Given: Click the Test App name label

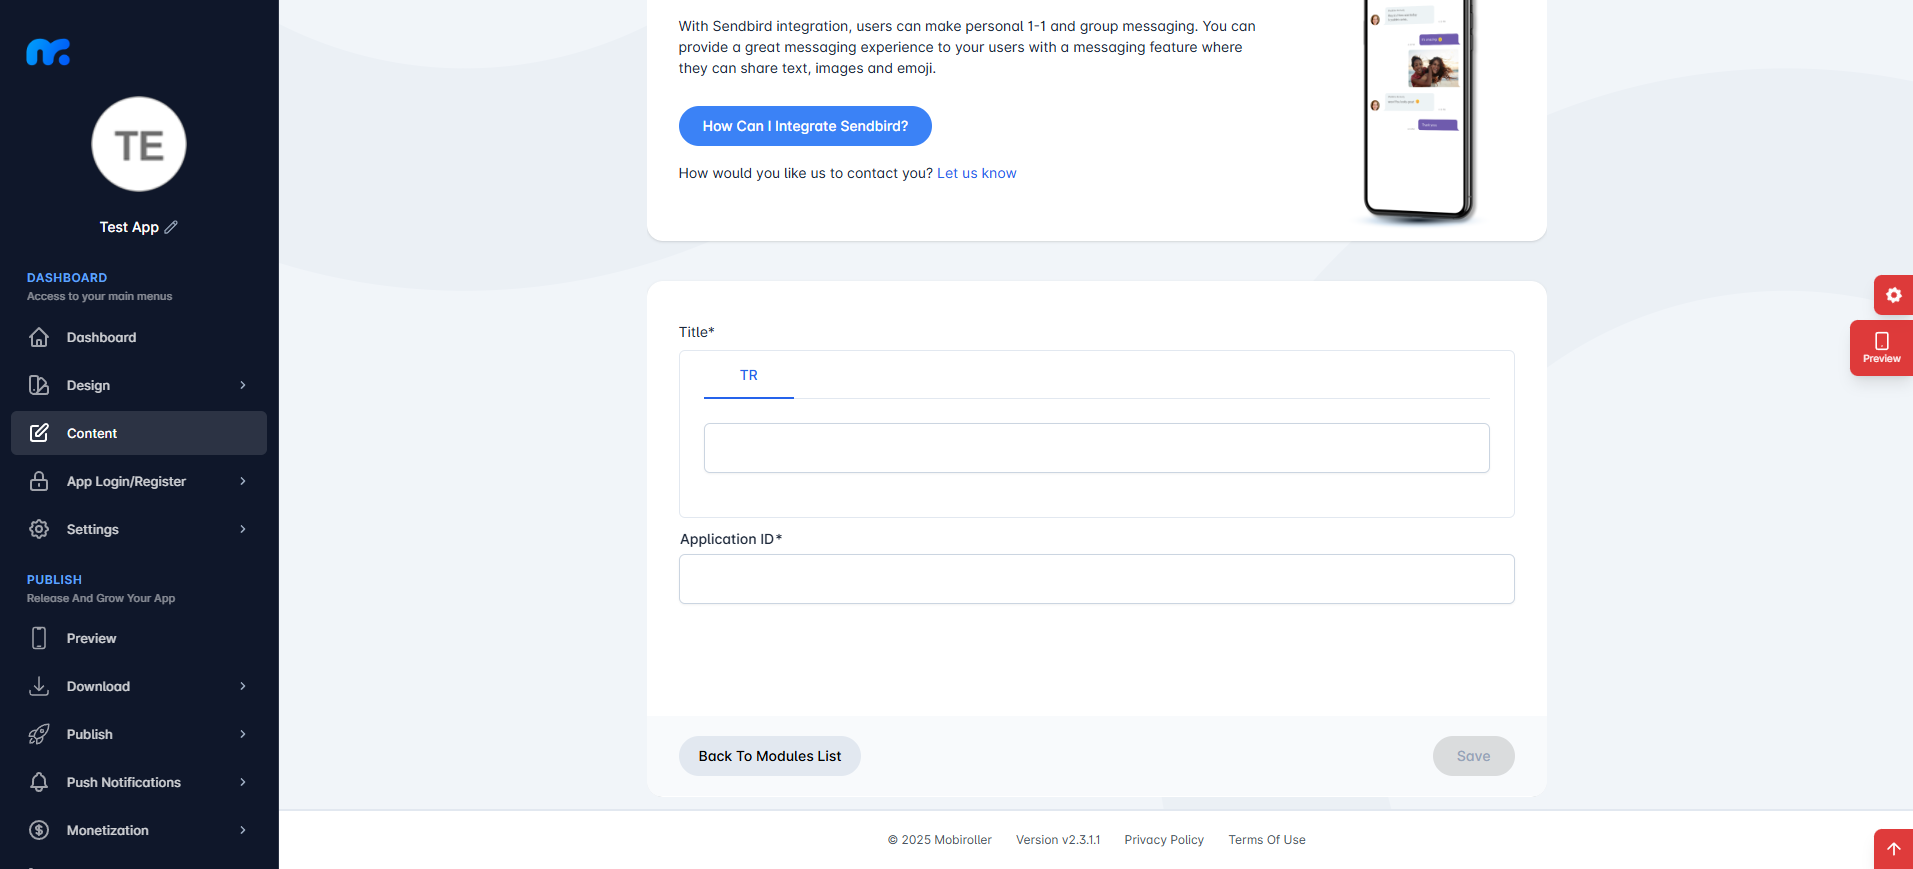Looking at the screenshot, I should [129, 227].
